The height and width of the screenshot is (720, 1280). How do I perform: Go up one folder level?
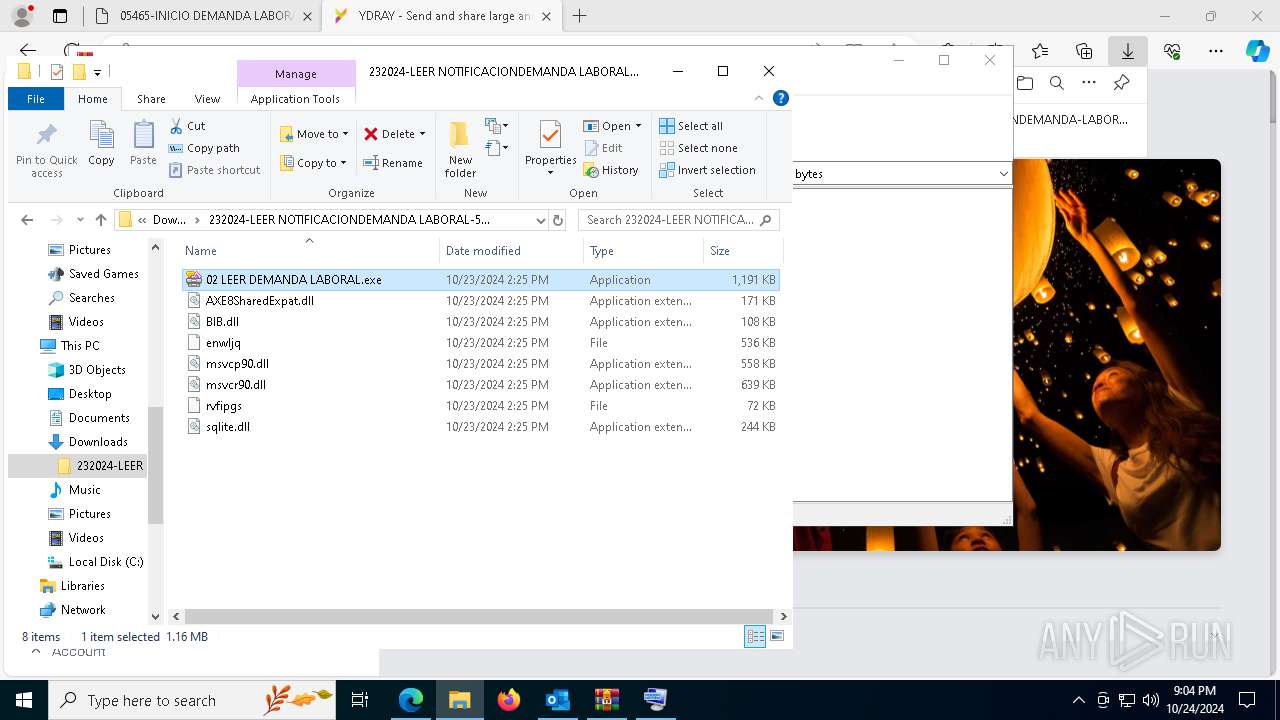click(100, 220)
